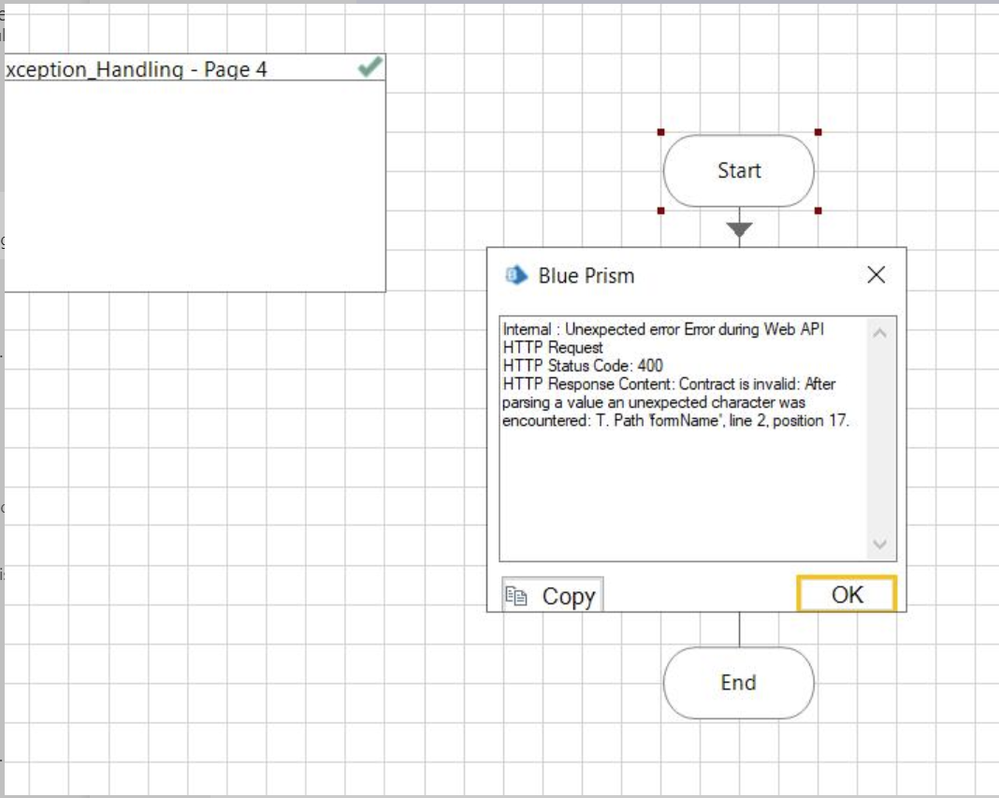
Task: Click the scroll down arrow in the error box
Action: click(880, 544)
